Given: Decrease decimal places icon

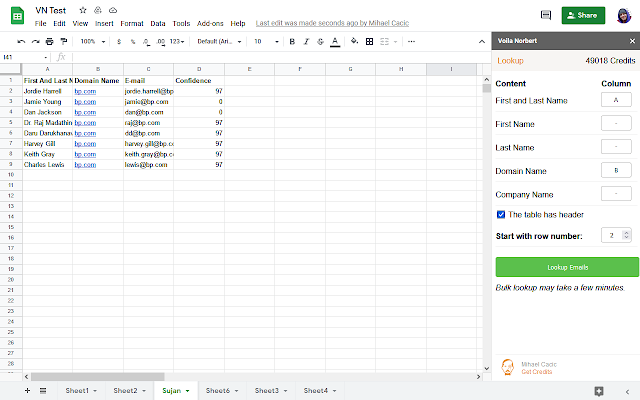Looking at the screenshot, I should pyautogui.click(x=146, y=42).
